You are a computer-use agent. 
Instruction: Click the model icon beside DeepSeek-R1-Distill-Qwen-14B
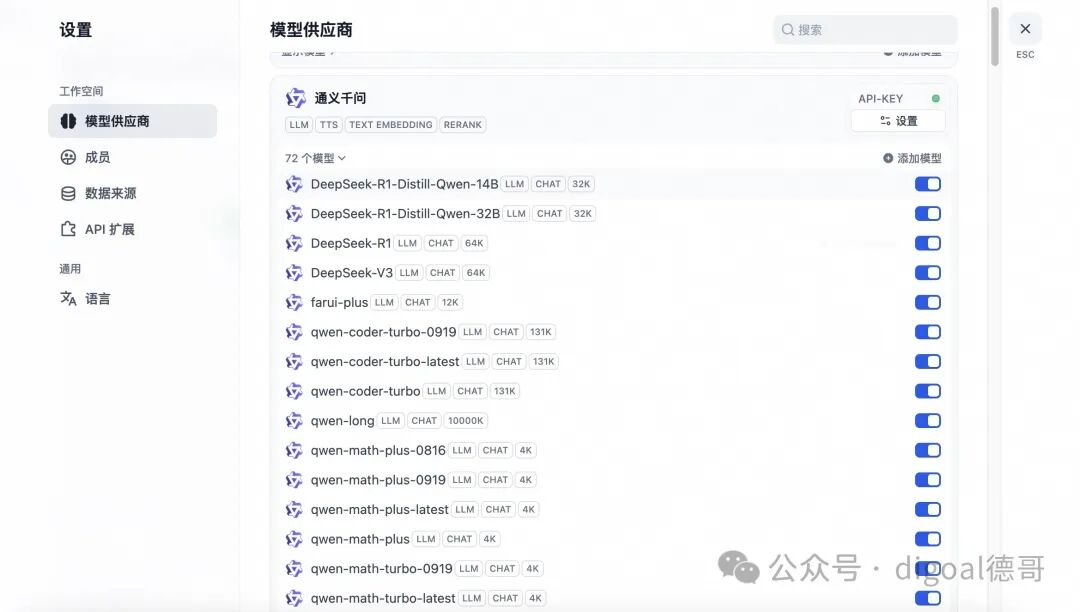click(294, 184)
